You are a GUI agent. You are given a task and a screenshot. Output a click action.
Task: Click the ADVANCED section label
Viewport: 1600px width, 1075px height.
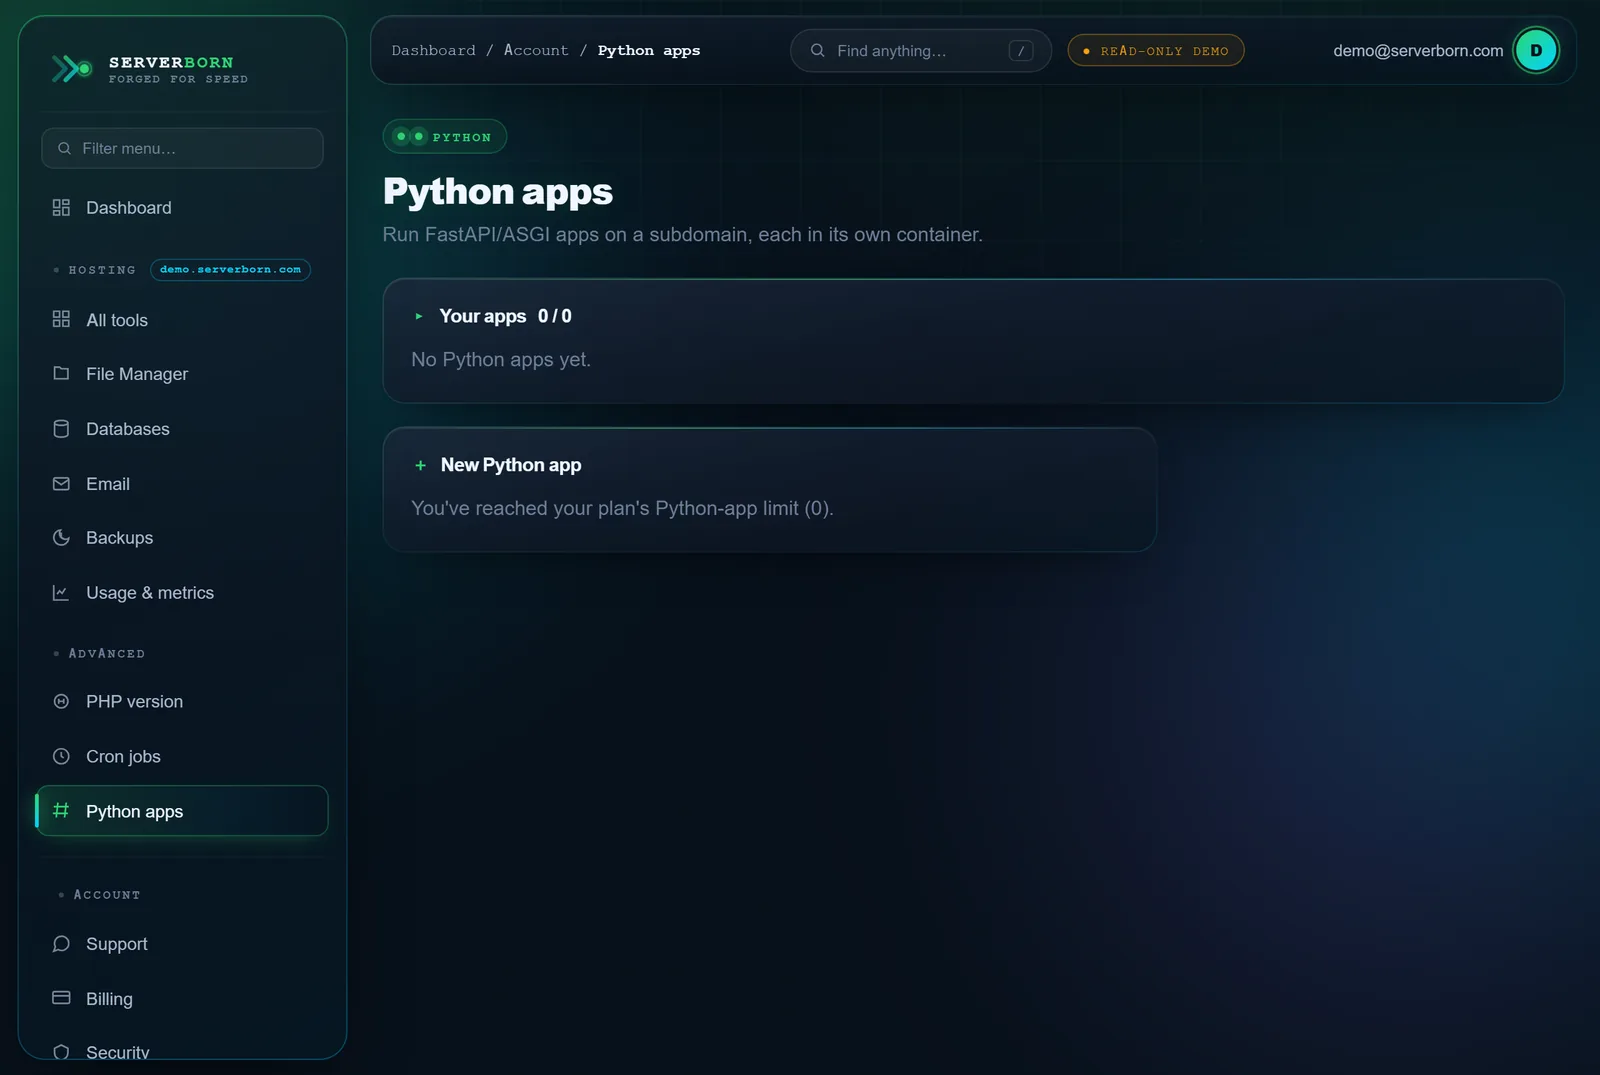pyautogui.click(x=106, y=653)
